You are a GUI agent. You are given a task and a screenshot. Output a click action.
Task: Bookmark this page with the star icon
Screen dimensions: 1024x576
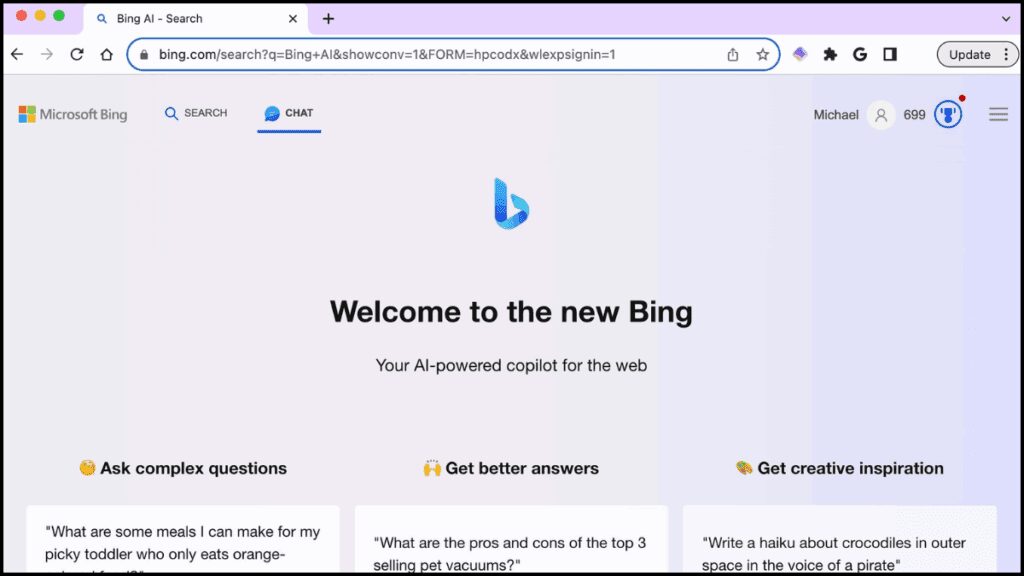click(x=762, y=54)
